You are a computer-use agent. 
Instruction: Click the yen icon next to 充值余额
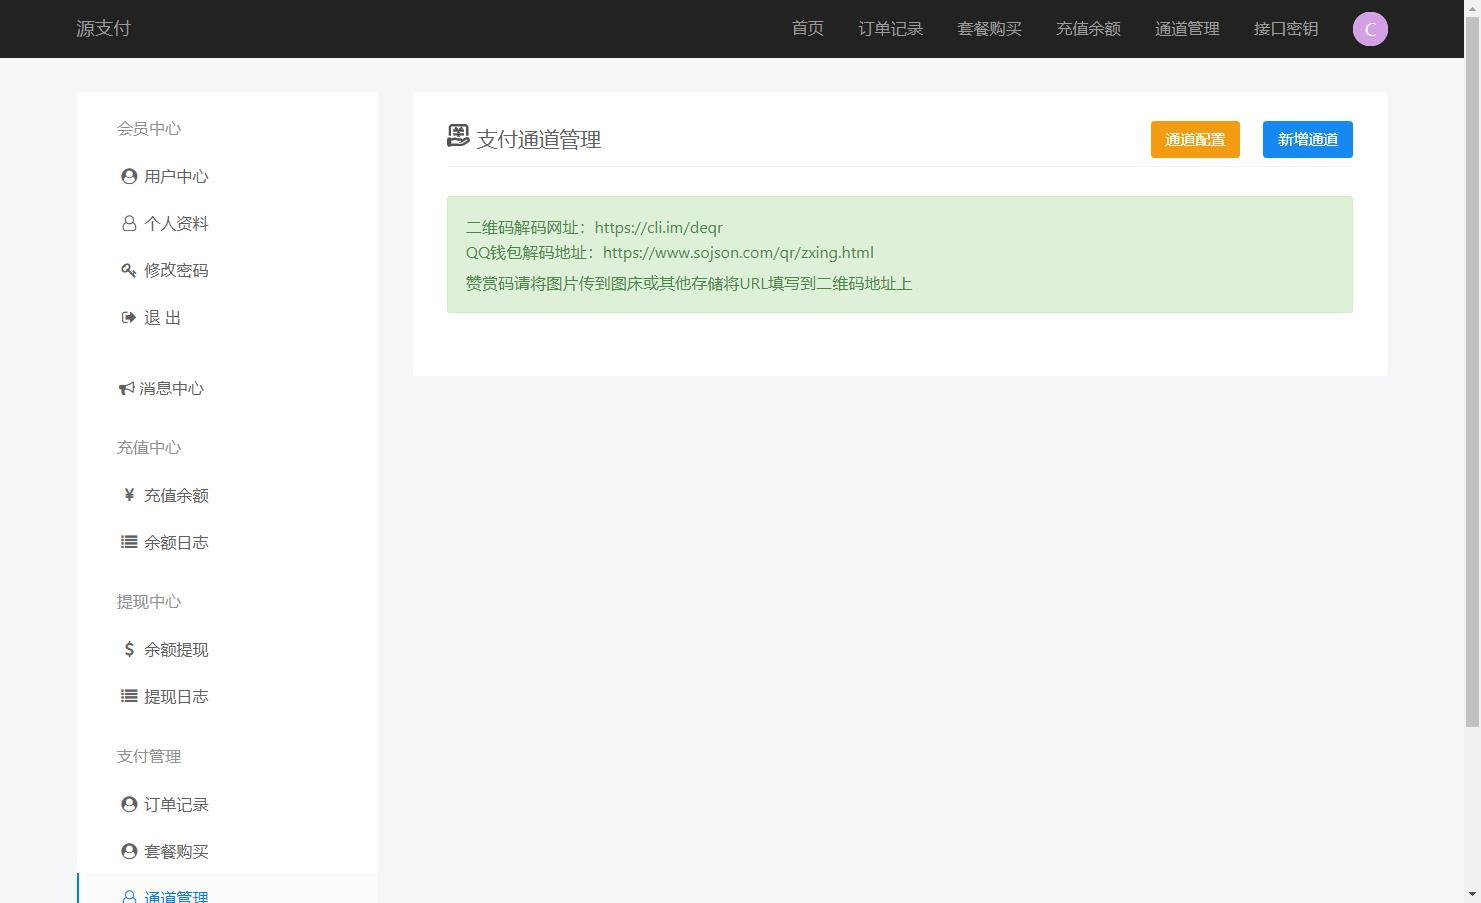coord(129,495)
